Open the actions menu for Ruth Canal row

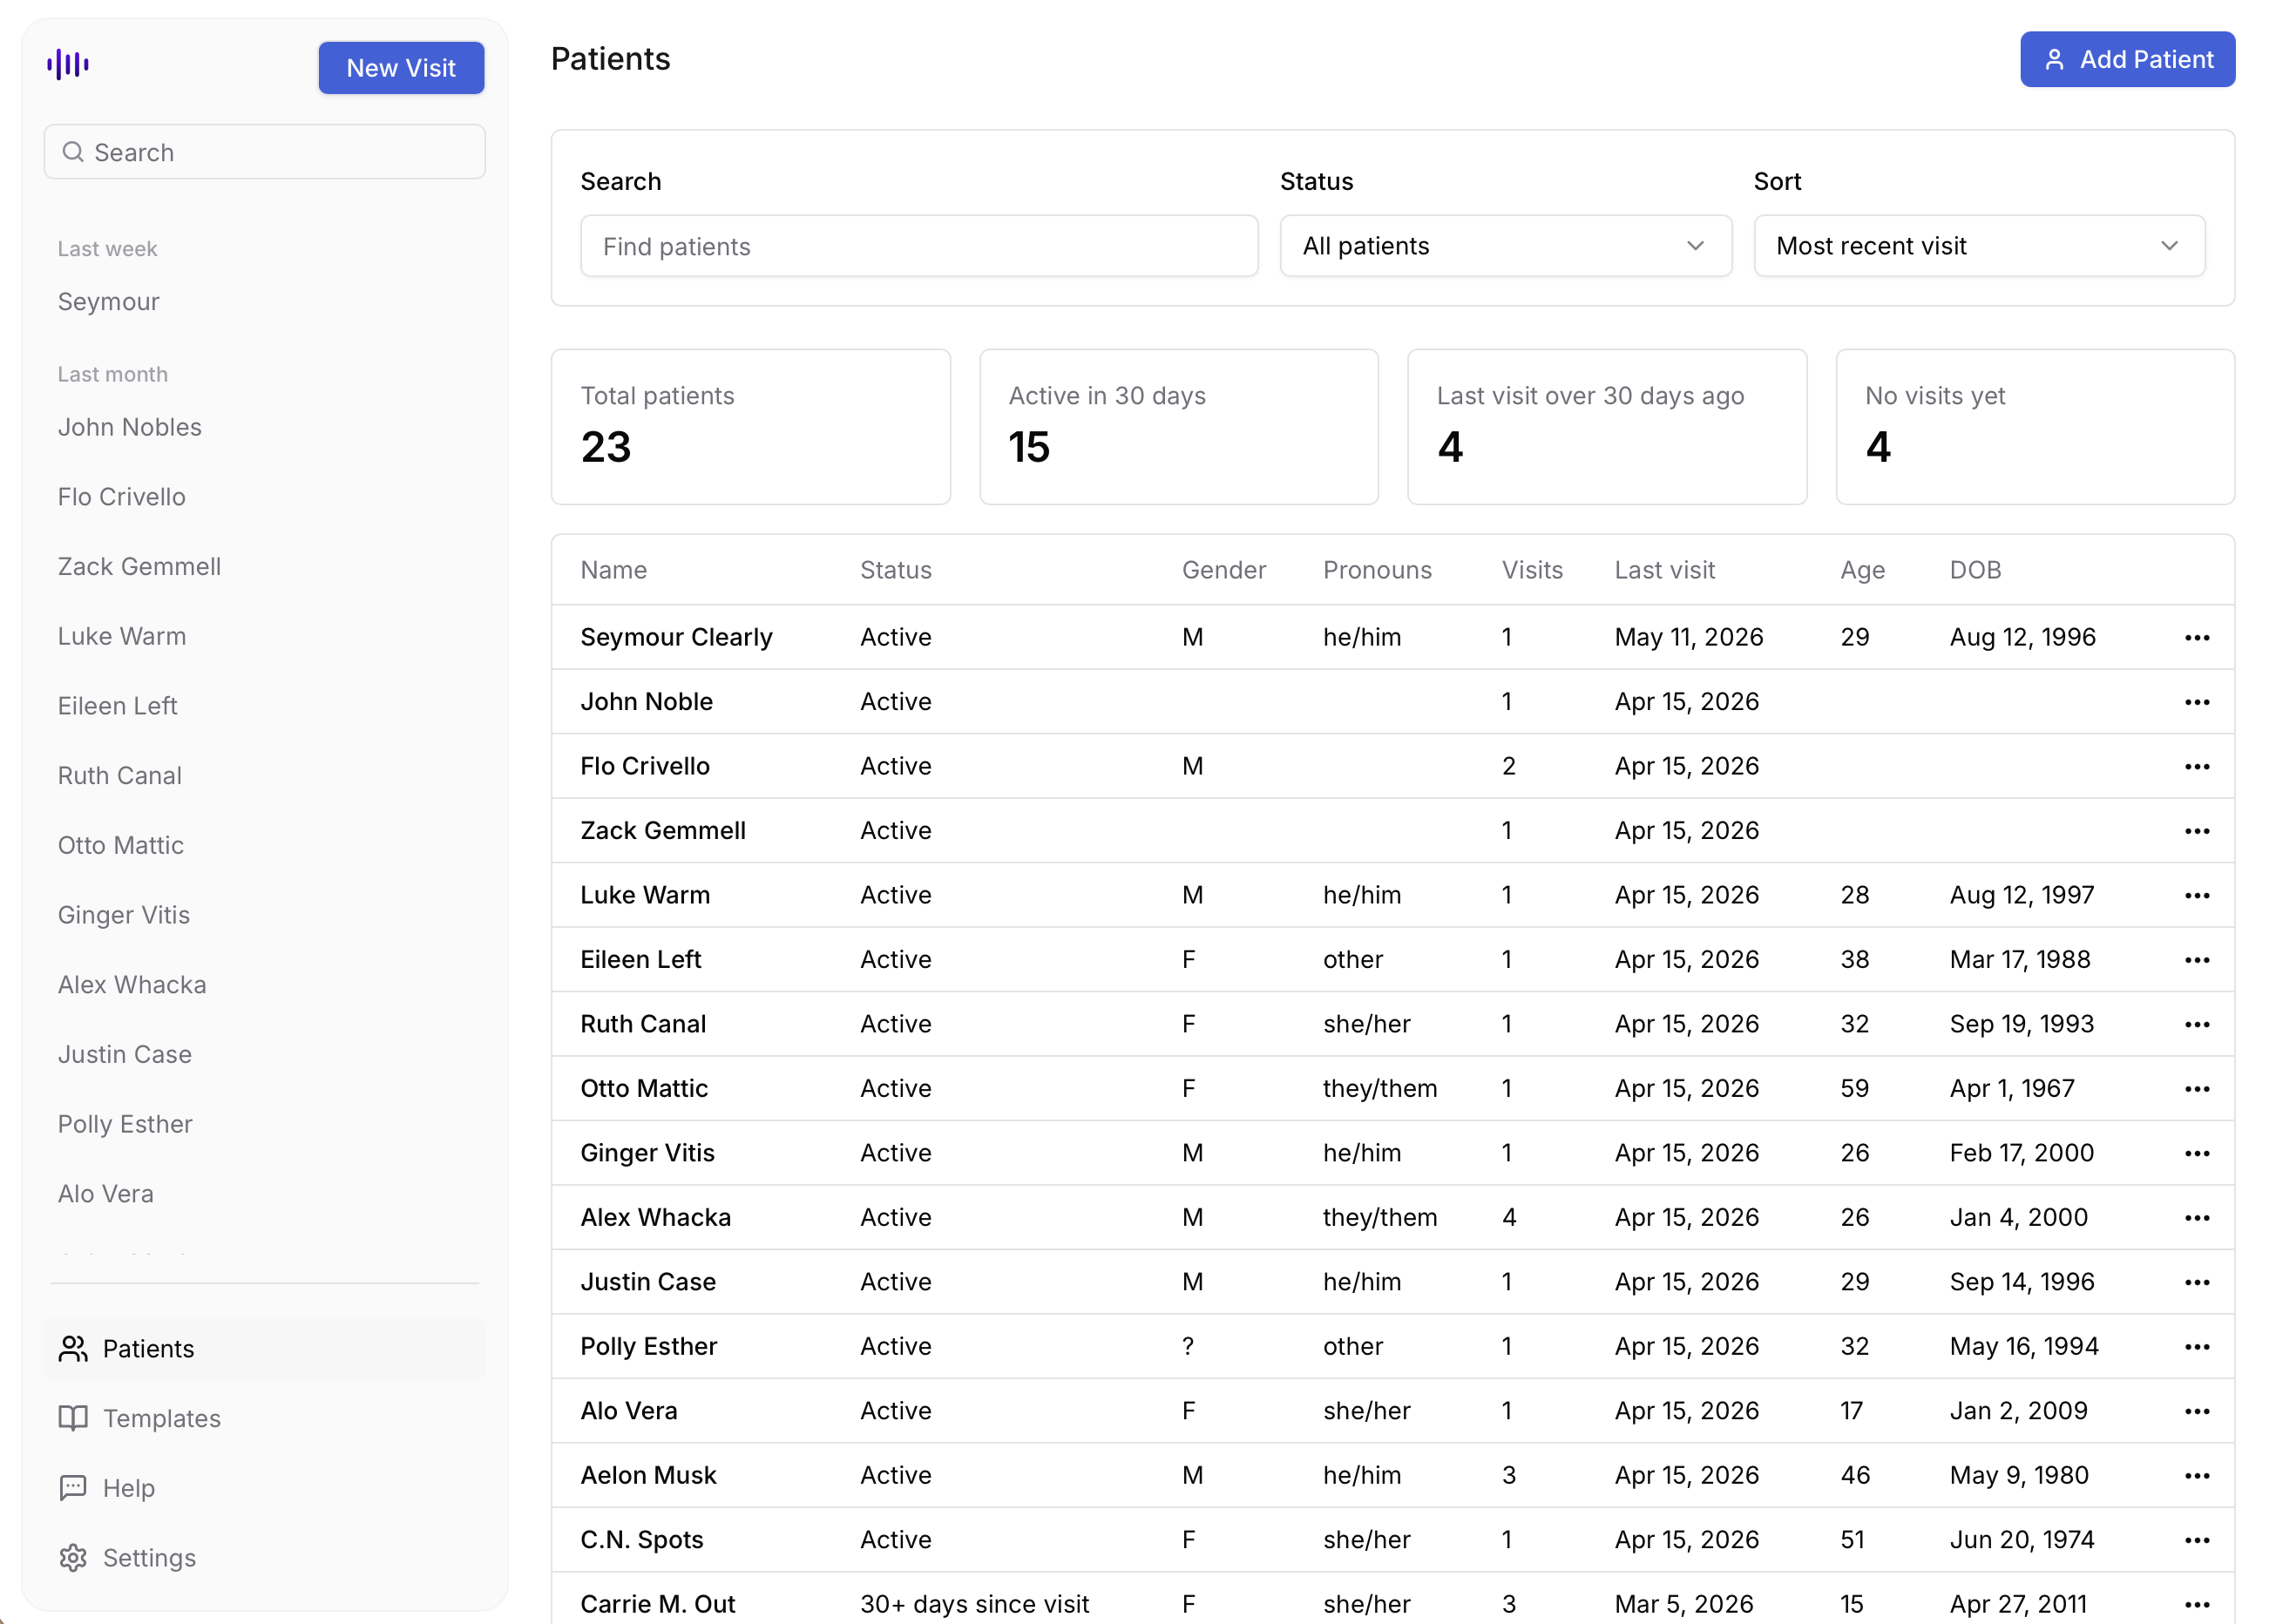coord(2196,1025)
